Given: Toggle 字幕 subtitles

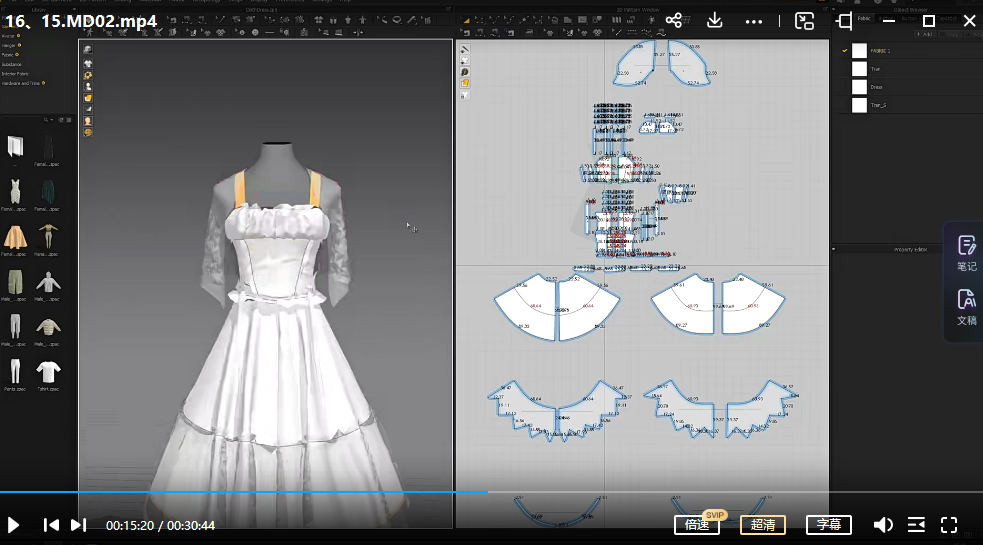Looking at the screenshot, I should (828, 525).
